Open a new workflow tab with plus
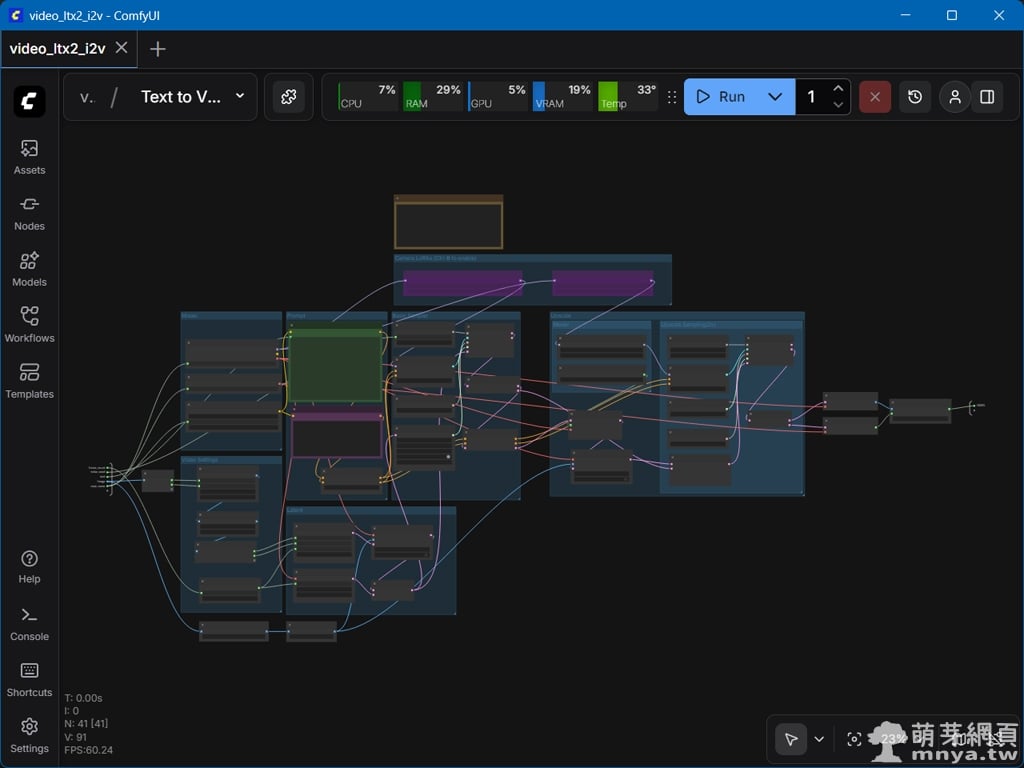Viewport: 1024px width, 768px height. pyautogui.click(x=157, y=49)
